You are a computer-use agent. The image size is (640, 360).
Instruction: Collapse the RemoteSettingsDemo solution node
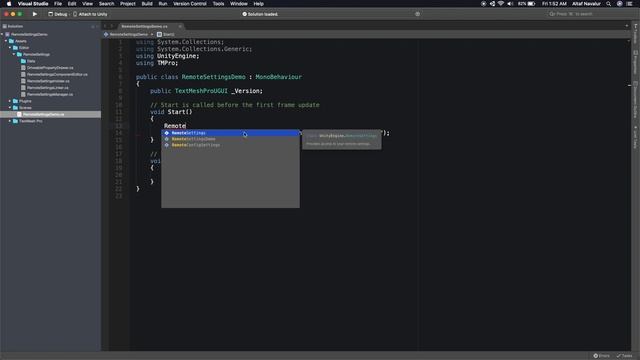click(x=2, y=34)
